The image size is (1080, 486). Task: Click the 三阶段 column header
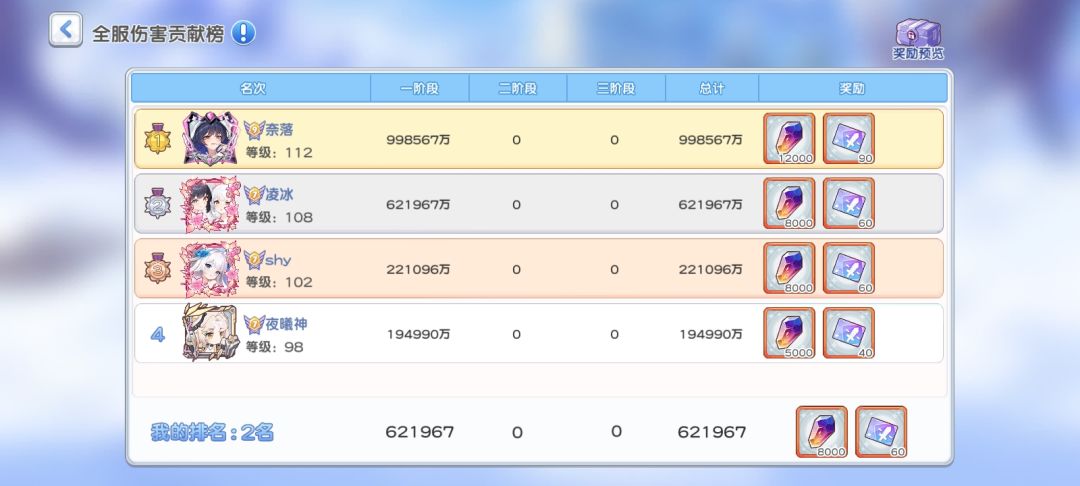[x=616, y=88]
